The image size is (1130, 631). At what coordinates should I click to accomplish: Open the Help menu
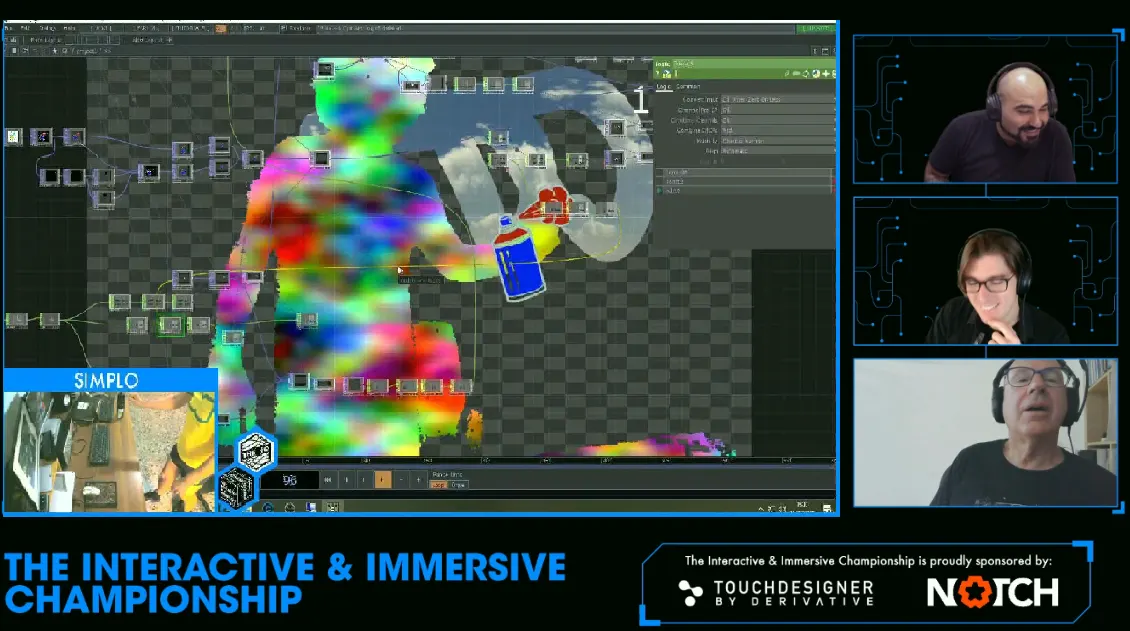tap(69, 28)
